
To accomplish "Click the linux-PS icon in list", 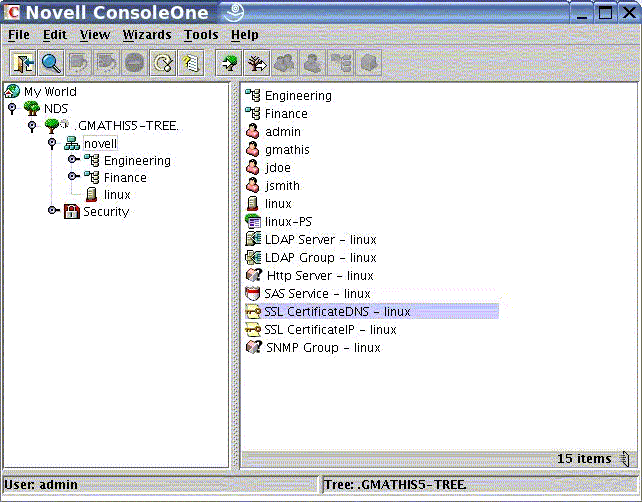I will [253, 222].
